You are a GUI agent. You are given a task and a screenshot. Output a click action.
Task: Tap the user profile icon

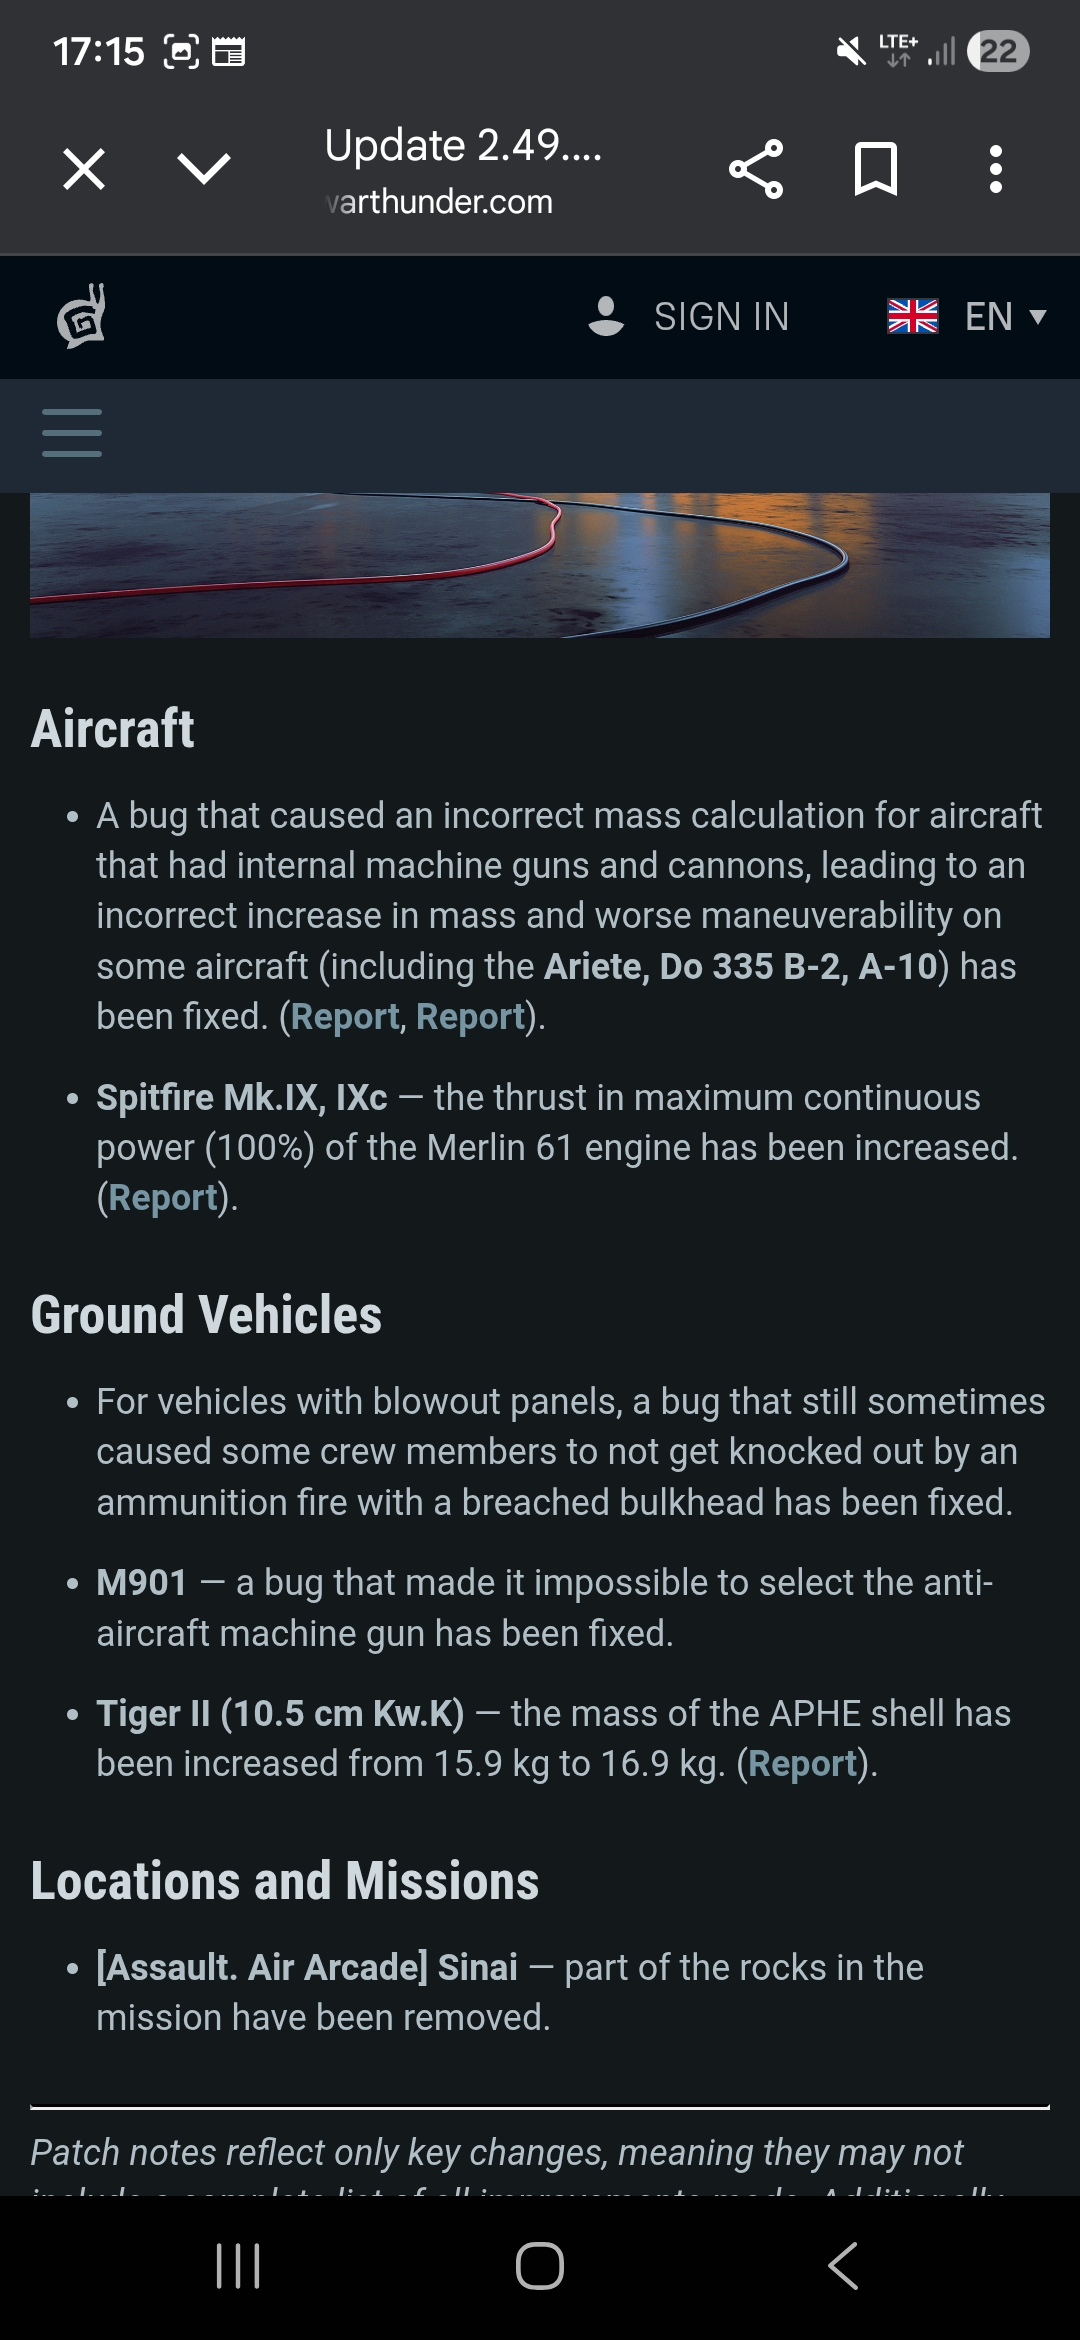[x=606, y=316]
